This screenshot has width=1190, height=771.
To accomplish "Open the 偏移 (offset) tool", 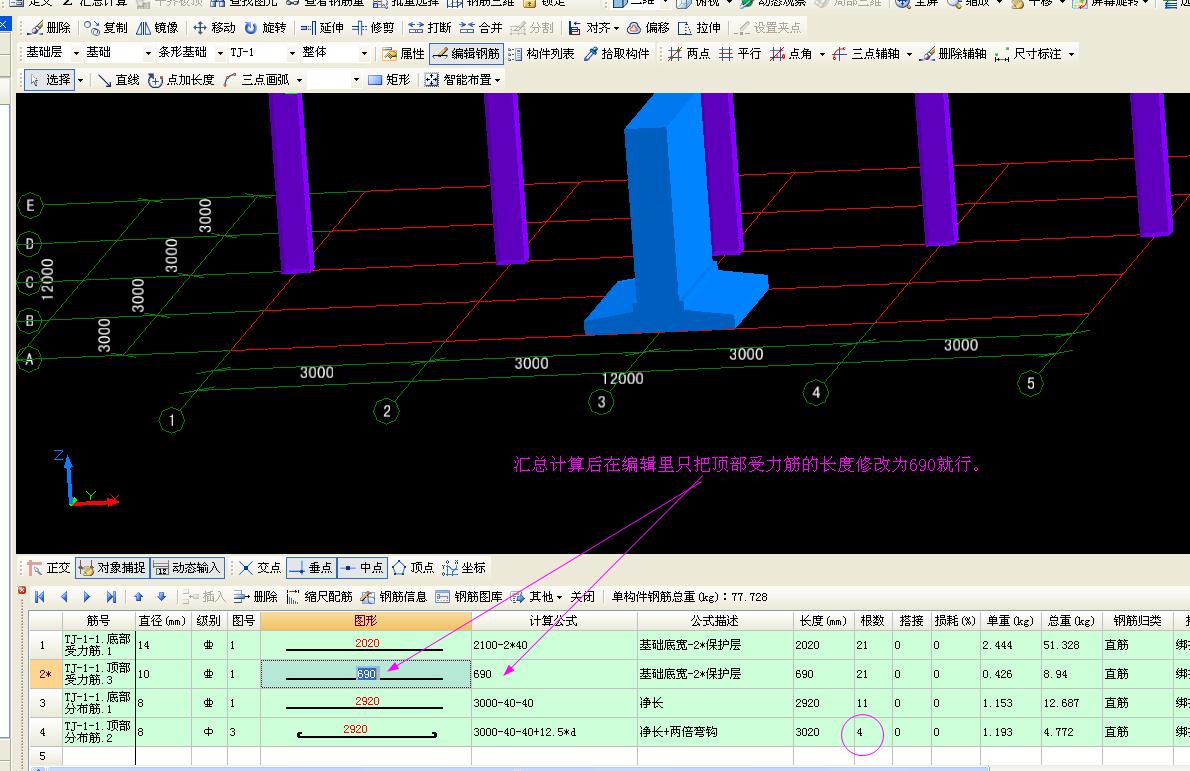I will 649,28.
